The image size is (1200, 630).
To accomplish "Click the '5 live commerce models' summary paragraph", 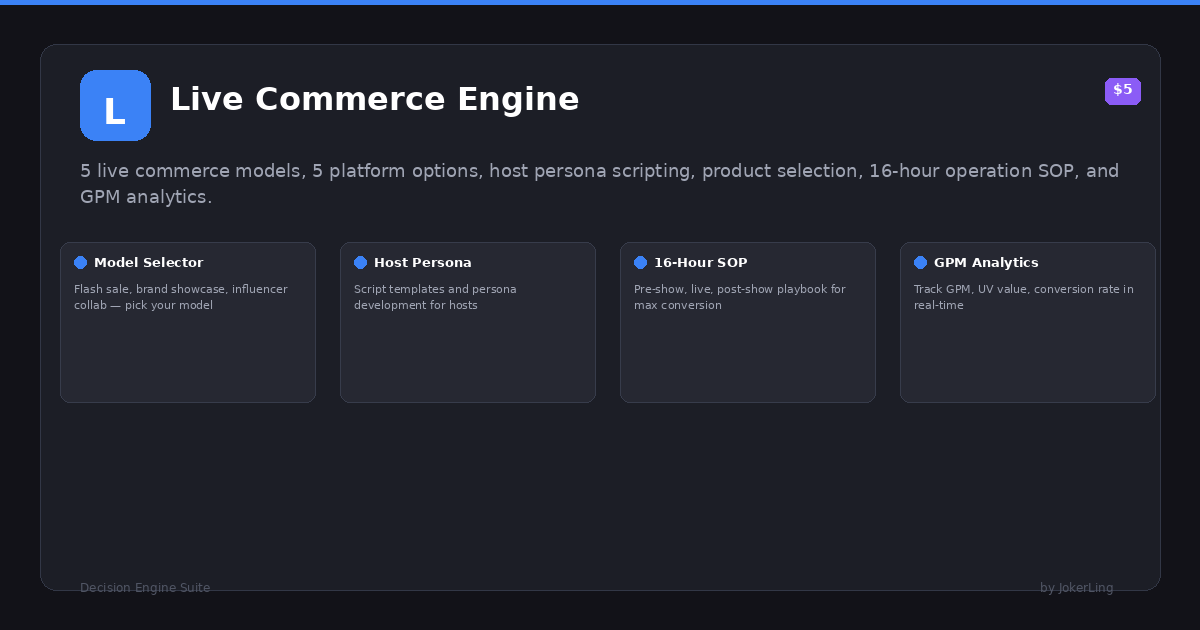I will coord(600,184).
